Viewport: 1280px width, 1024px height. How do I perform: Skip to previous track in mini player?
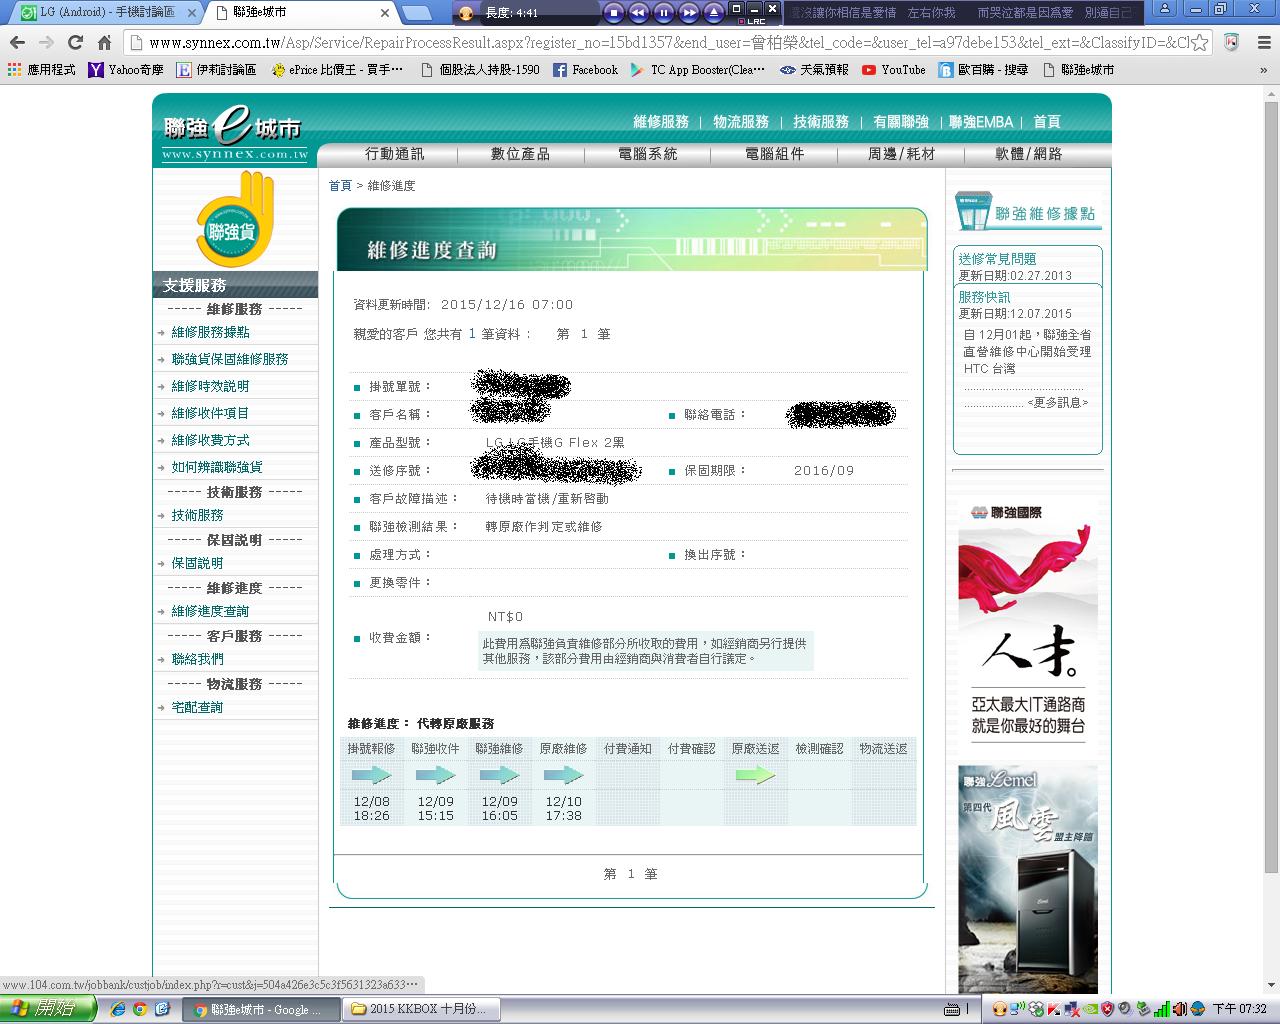[639, 13]
